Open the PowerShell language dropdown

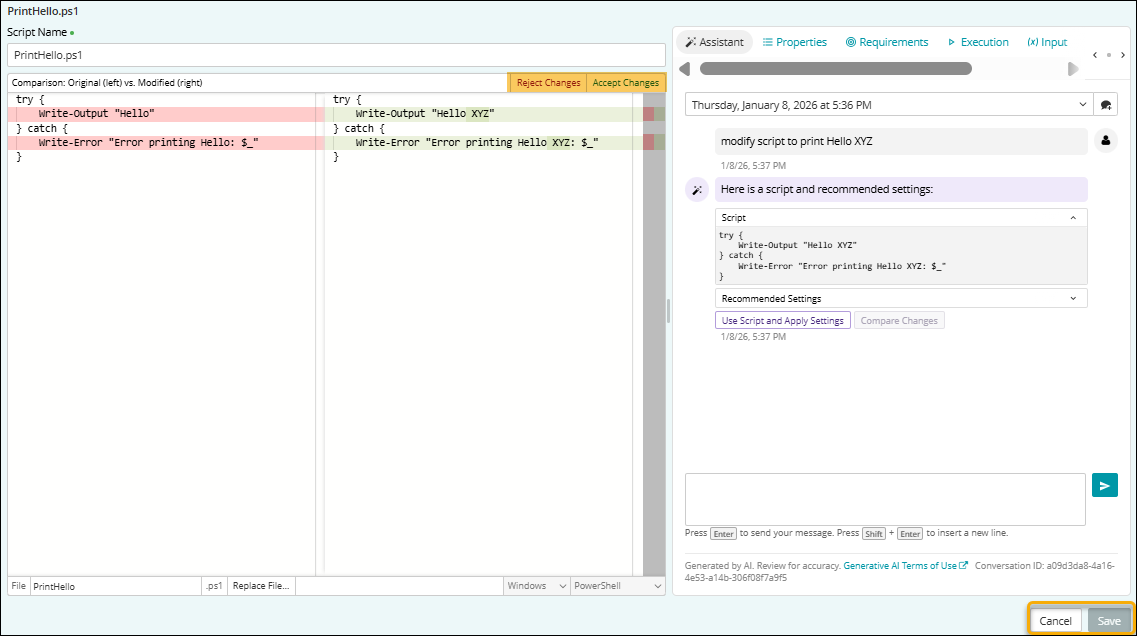tap(616, 586)
